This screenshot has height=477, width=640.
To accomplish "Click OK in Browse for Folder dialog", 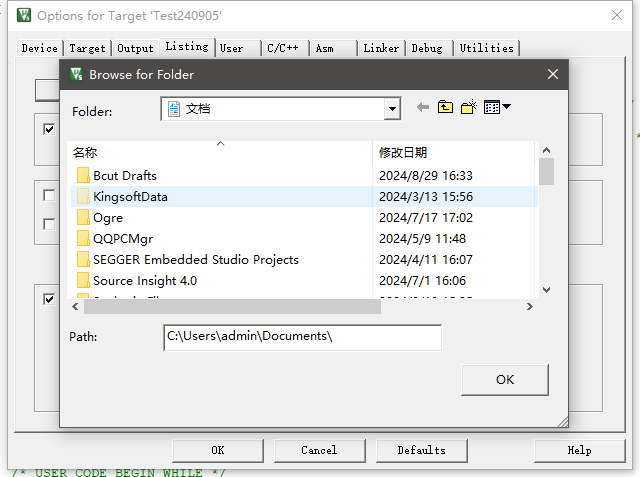I will pos(505,379).
